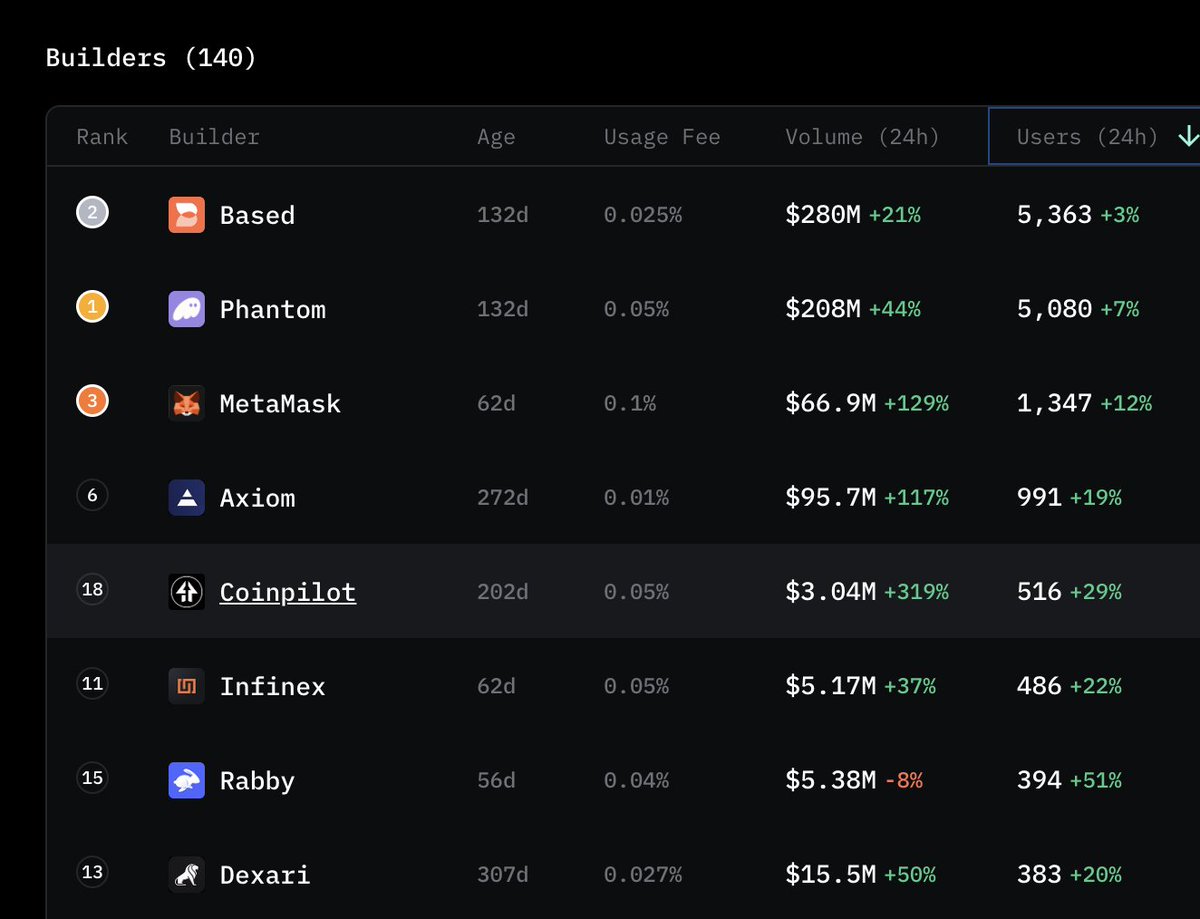This screenshot has height=919, width=1200.
Task: Click the 0.01% usage fee for Axiom
Action: (x=636, y=498)
